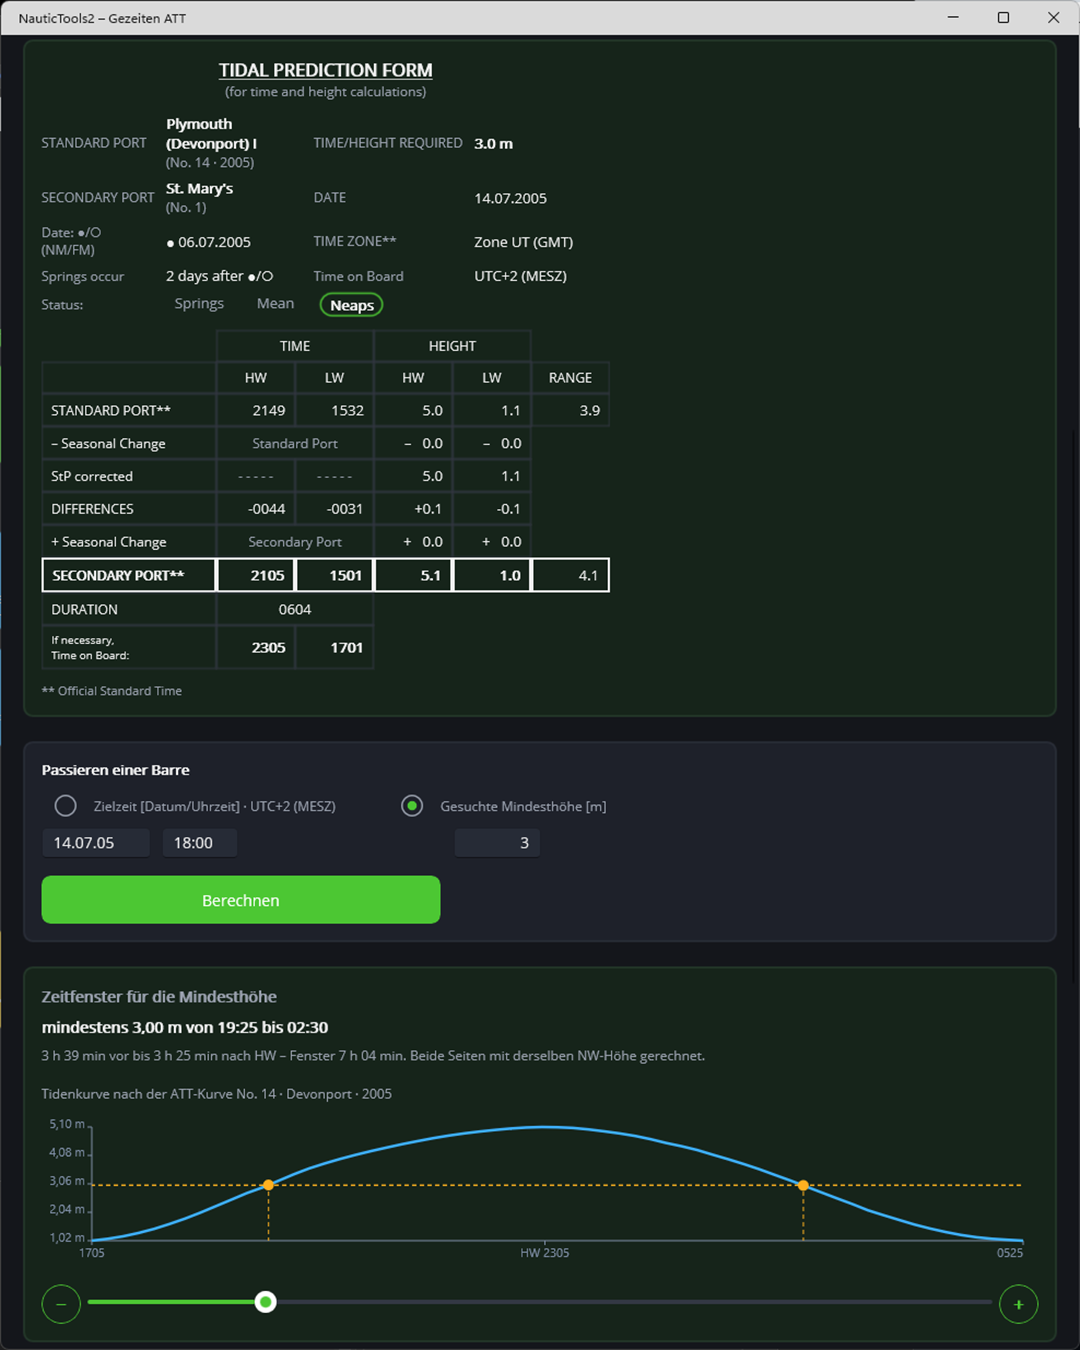The width and height of the screenshot is (1080, 1350).
Task: Maximize the NauticTools2 window
Action: (x=1003, y=17)
